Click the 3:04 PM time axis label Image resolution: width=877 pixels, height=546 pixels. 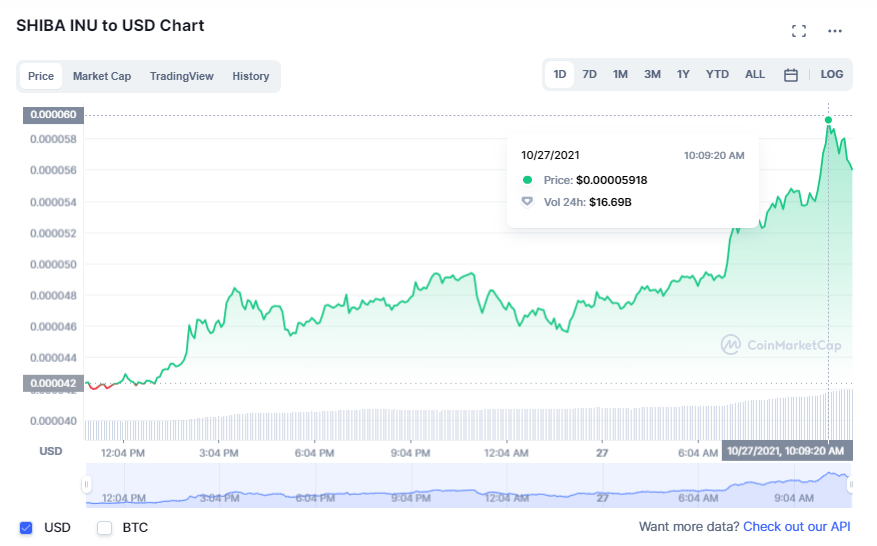219,453
